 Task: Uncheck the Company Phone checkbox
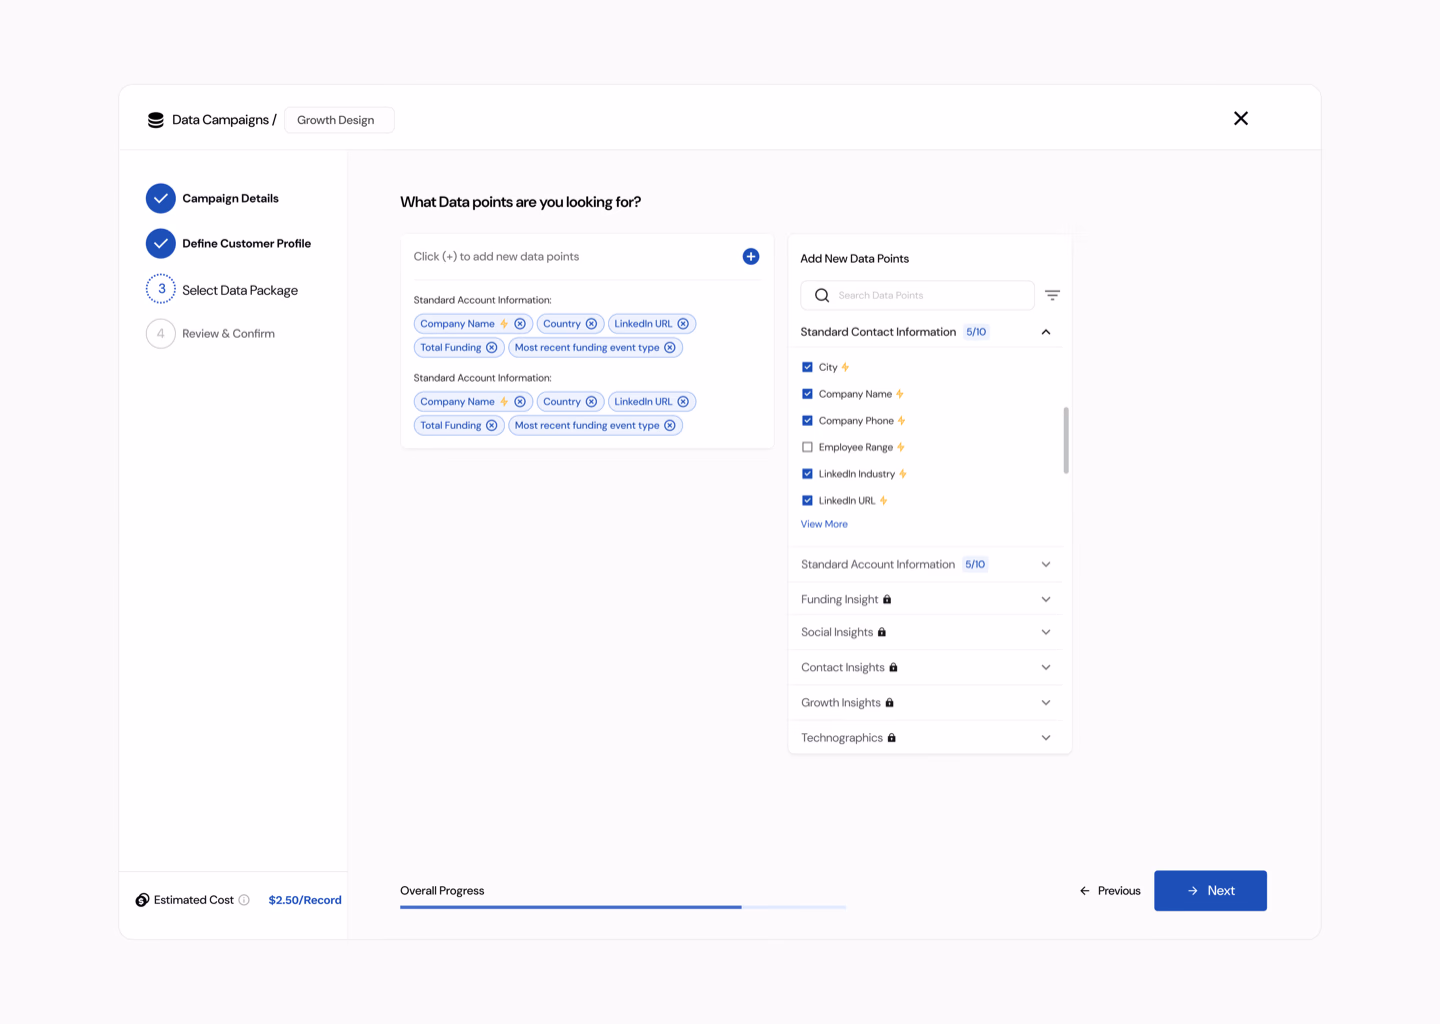[807, 421]
